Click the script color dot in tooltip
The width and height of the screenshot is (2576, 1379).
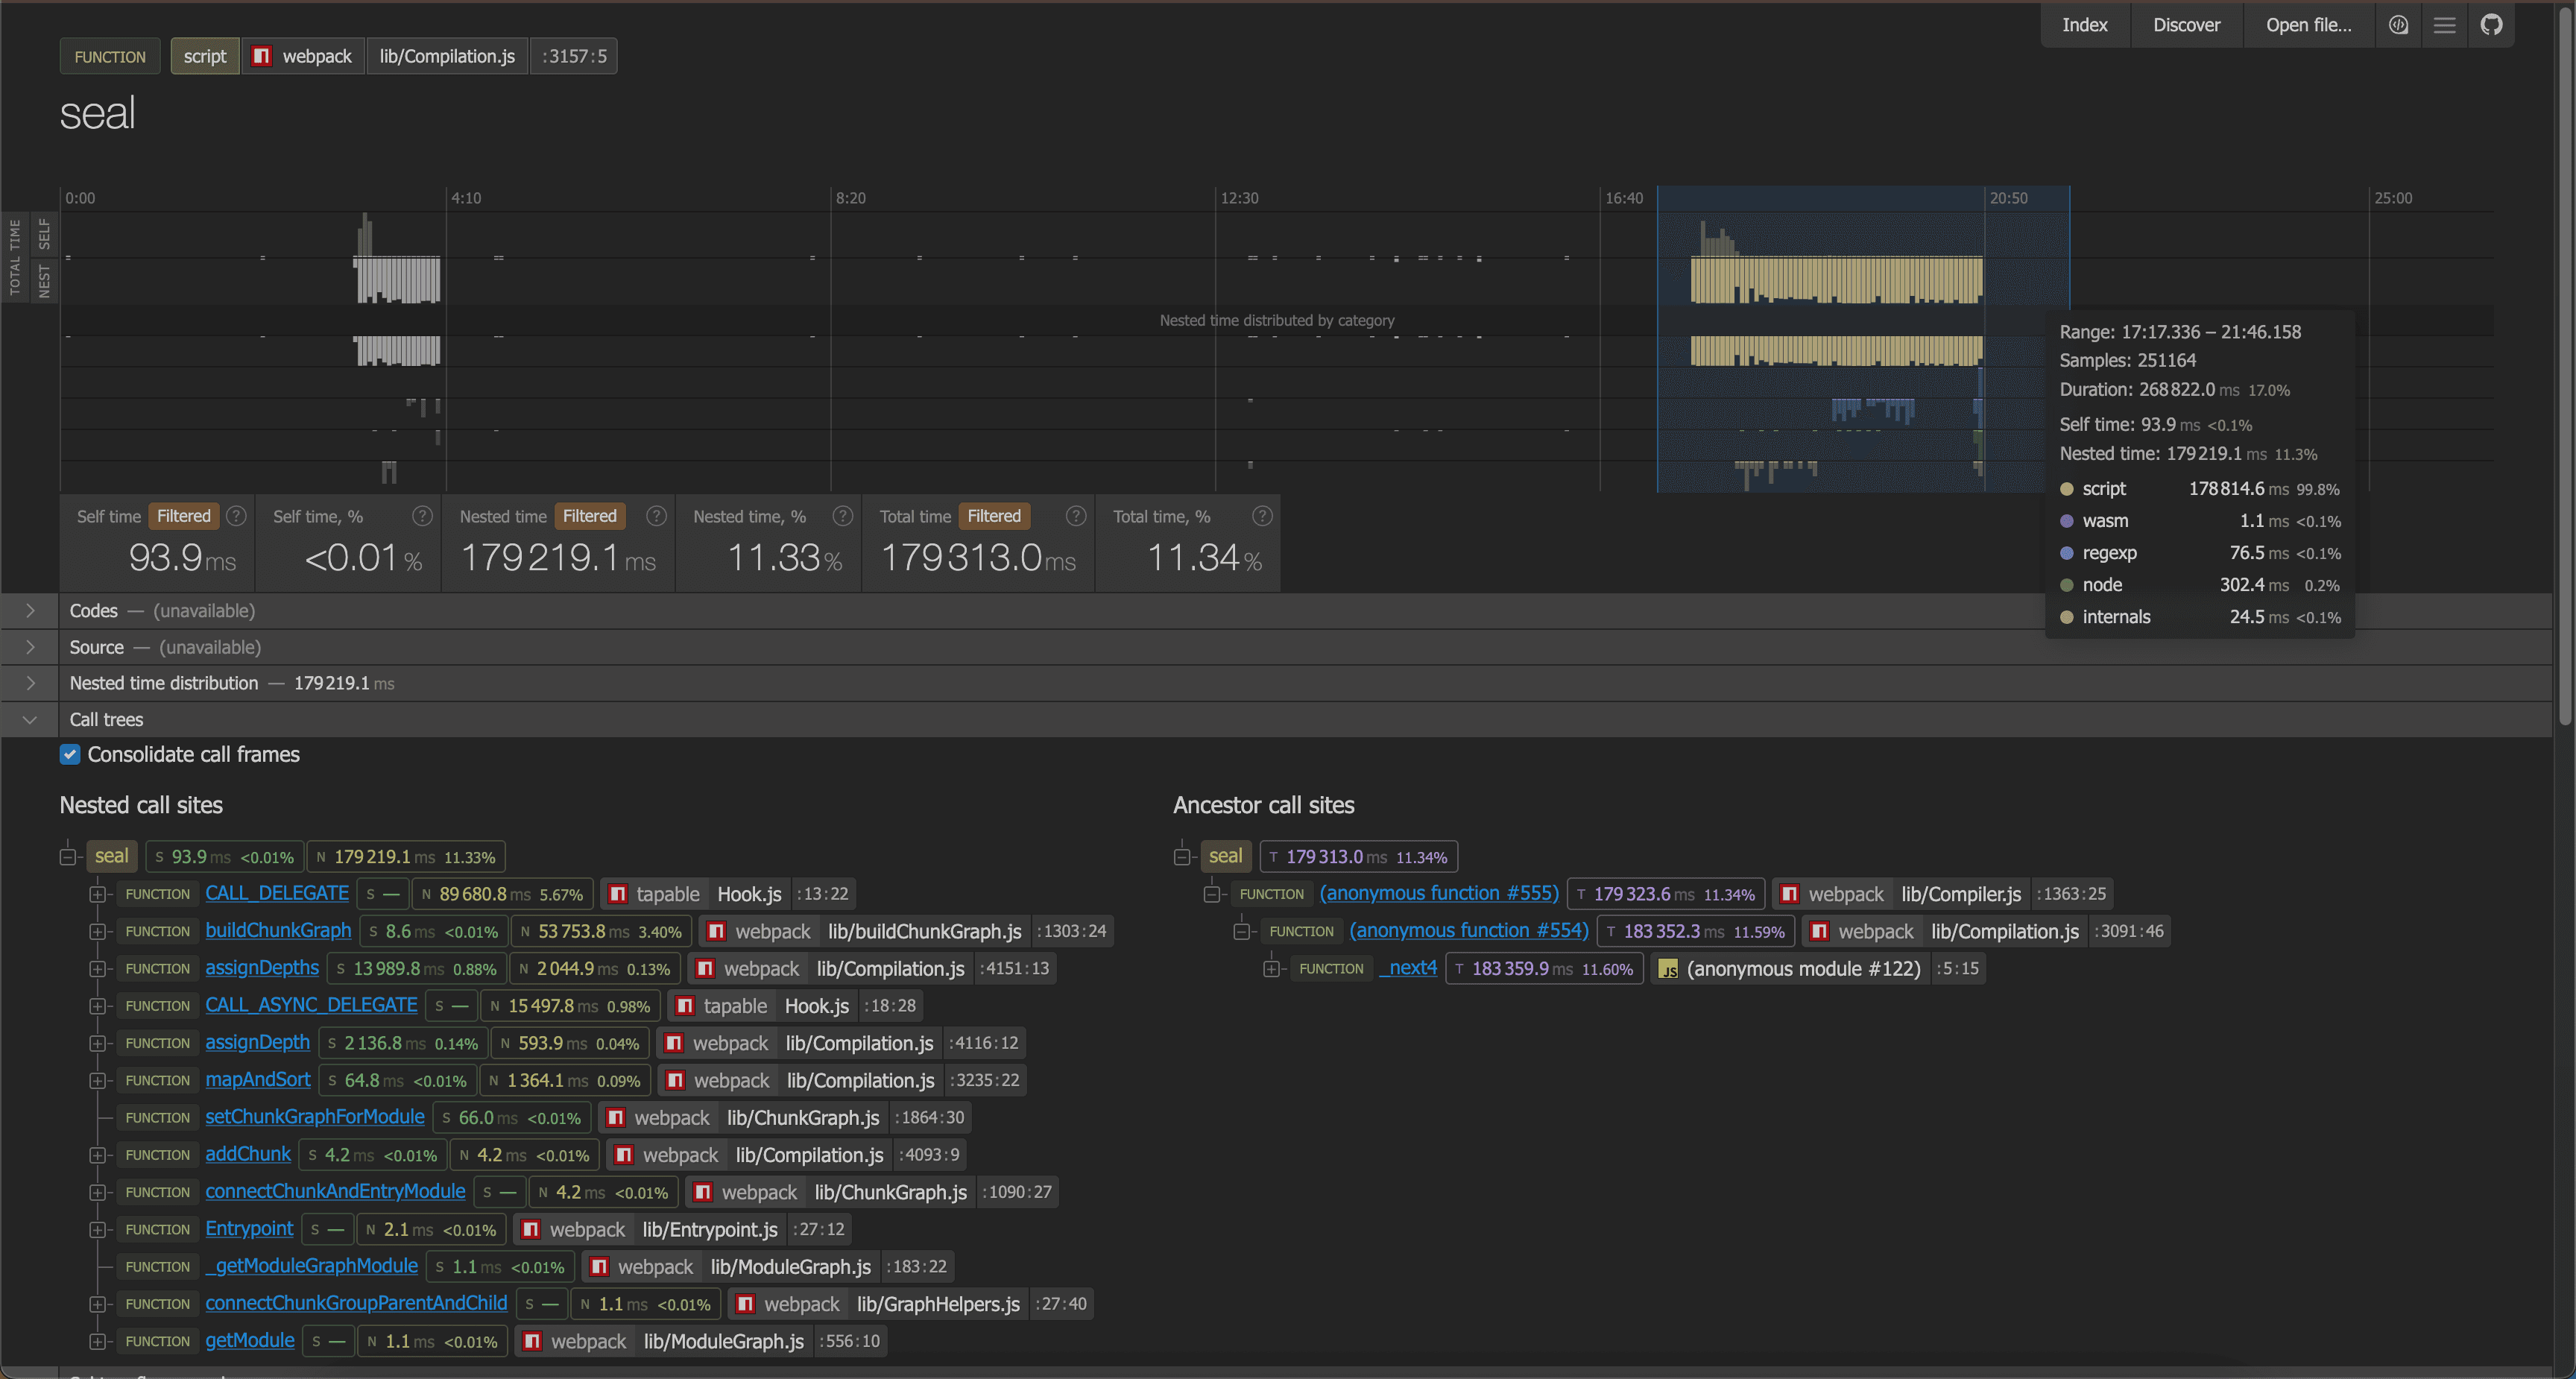click(2066, 489)
